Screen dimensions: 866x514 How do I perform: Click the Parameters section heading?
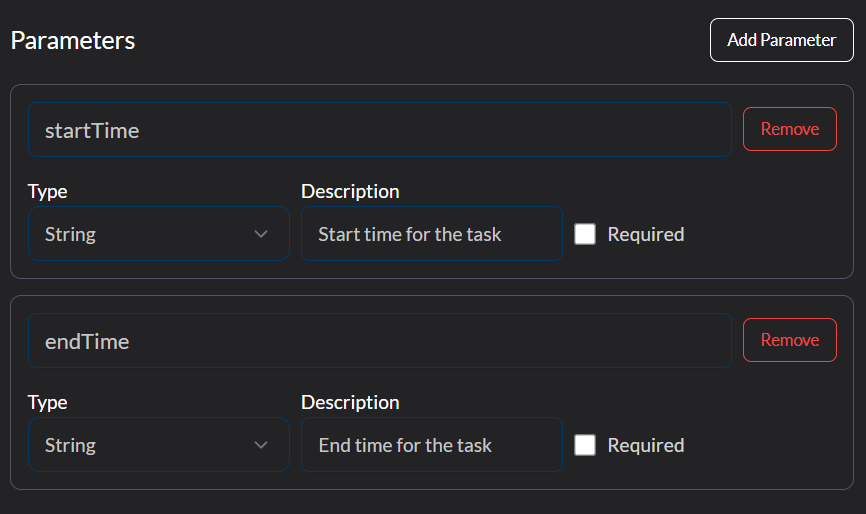(x=73, y=41)
